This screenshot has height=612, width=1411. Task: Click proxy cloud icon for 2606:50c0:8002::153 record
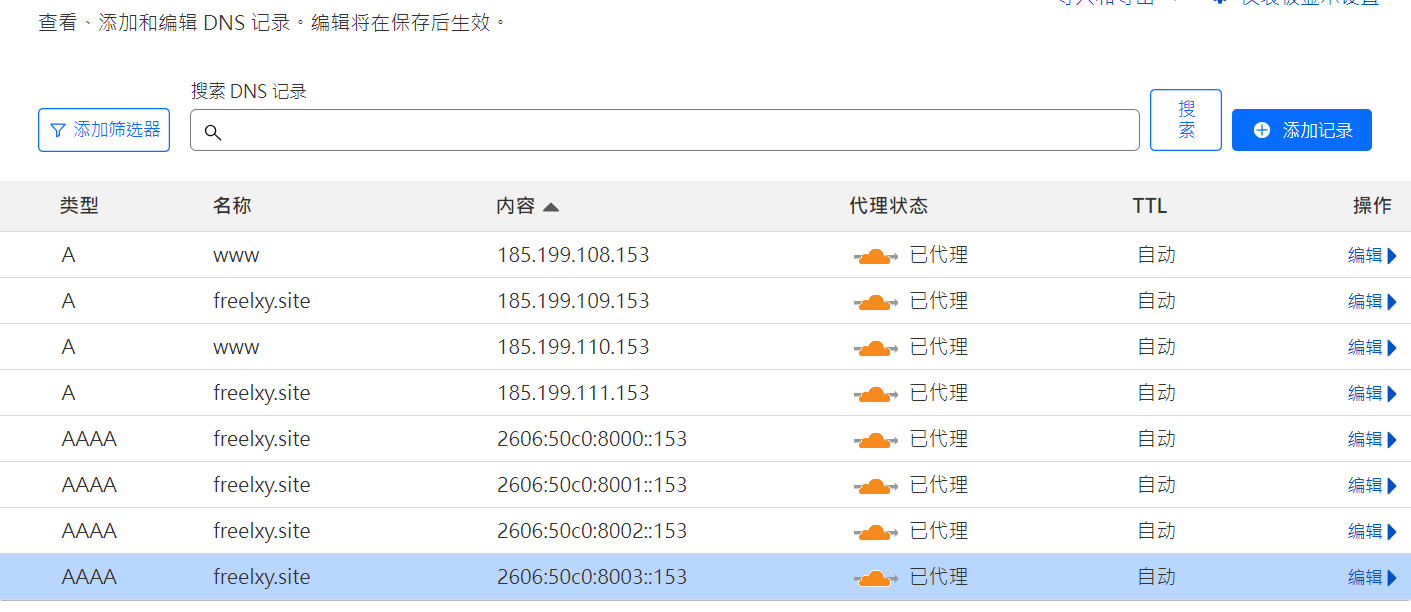pyautogui.click(x=875, y=531)
